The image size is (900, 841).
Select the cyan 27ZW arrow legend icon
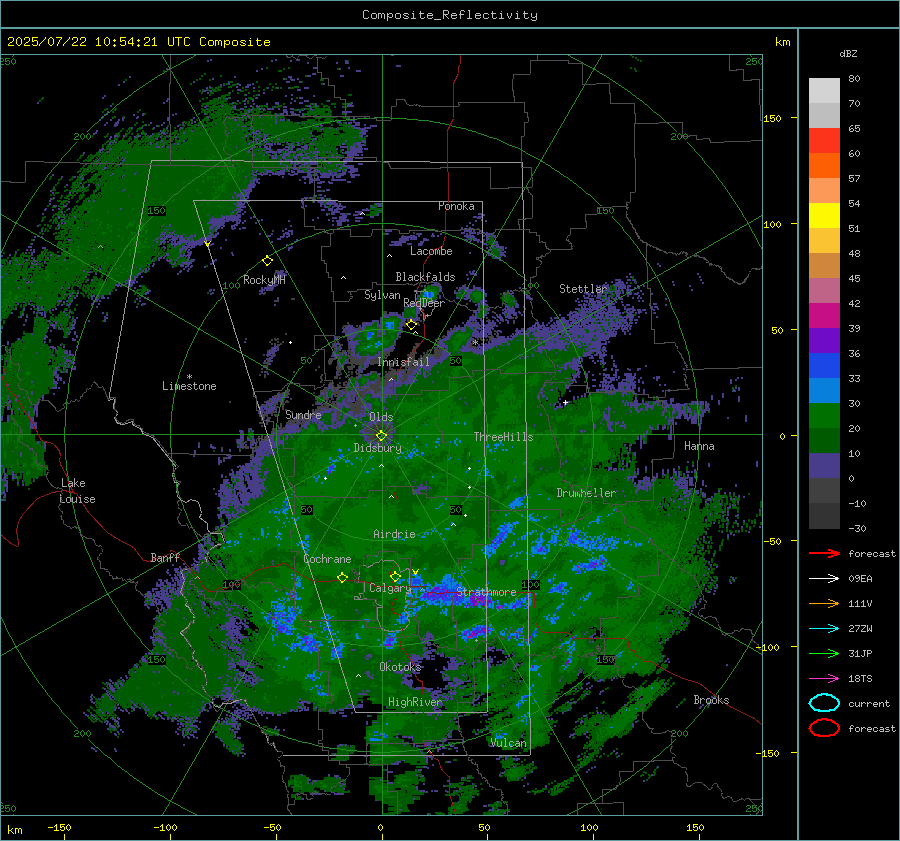(x=824, y=629)
